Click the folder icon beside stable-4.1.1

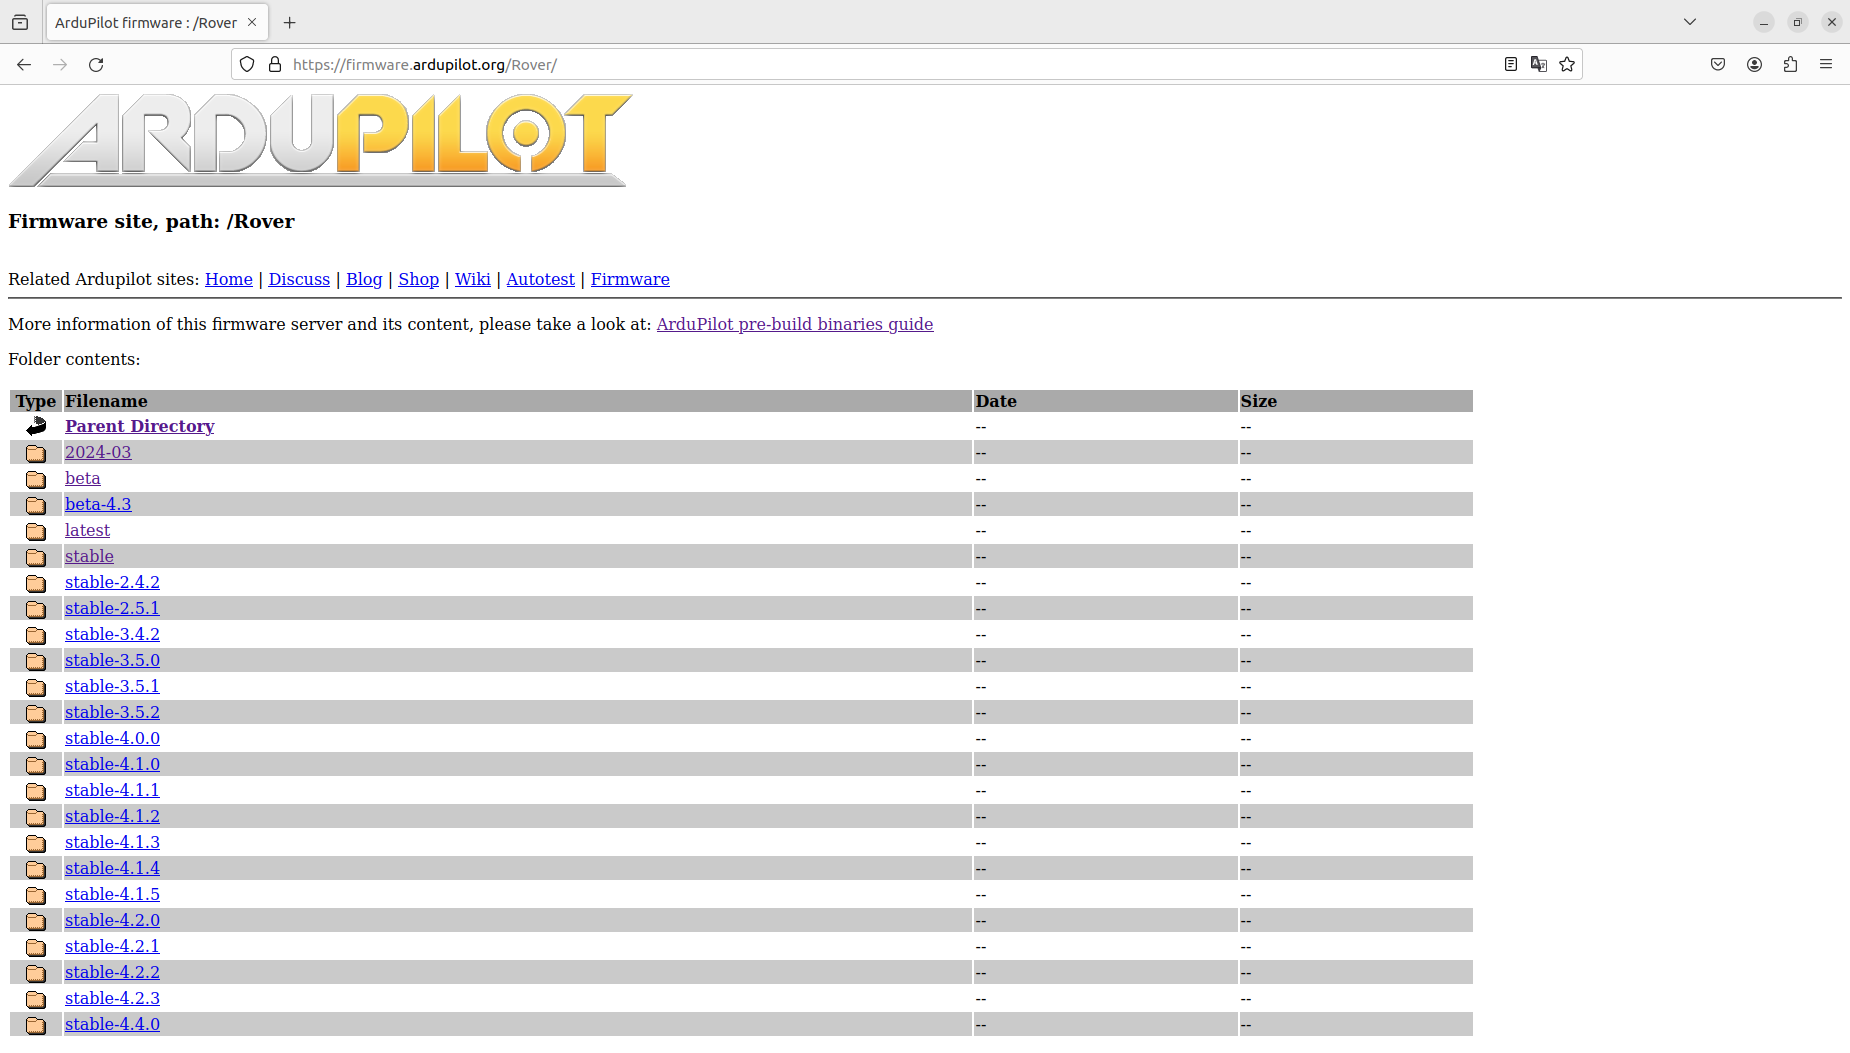(x=36, y=791)
